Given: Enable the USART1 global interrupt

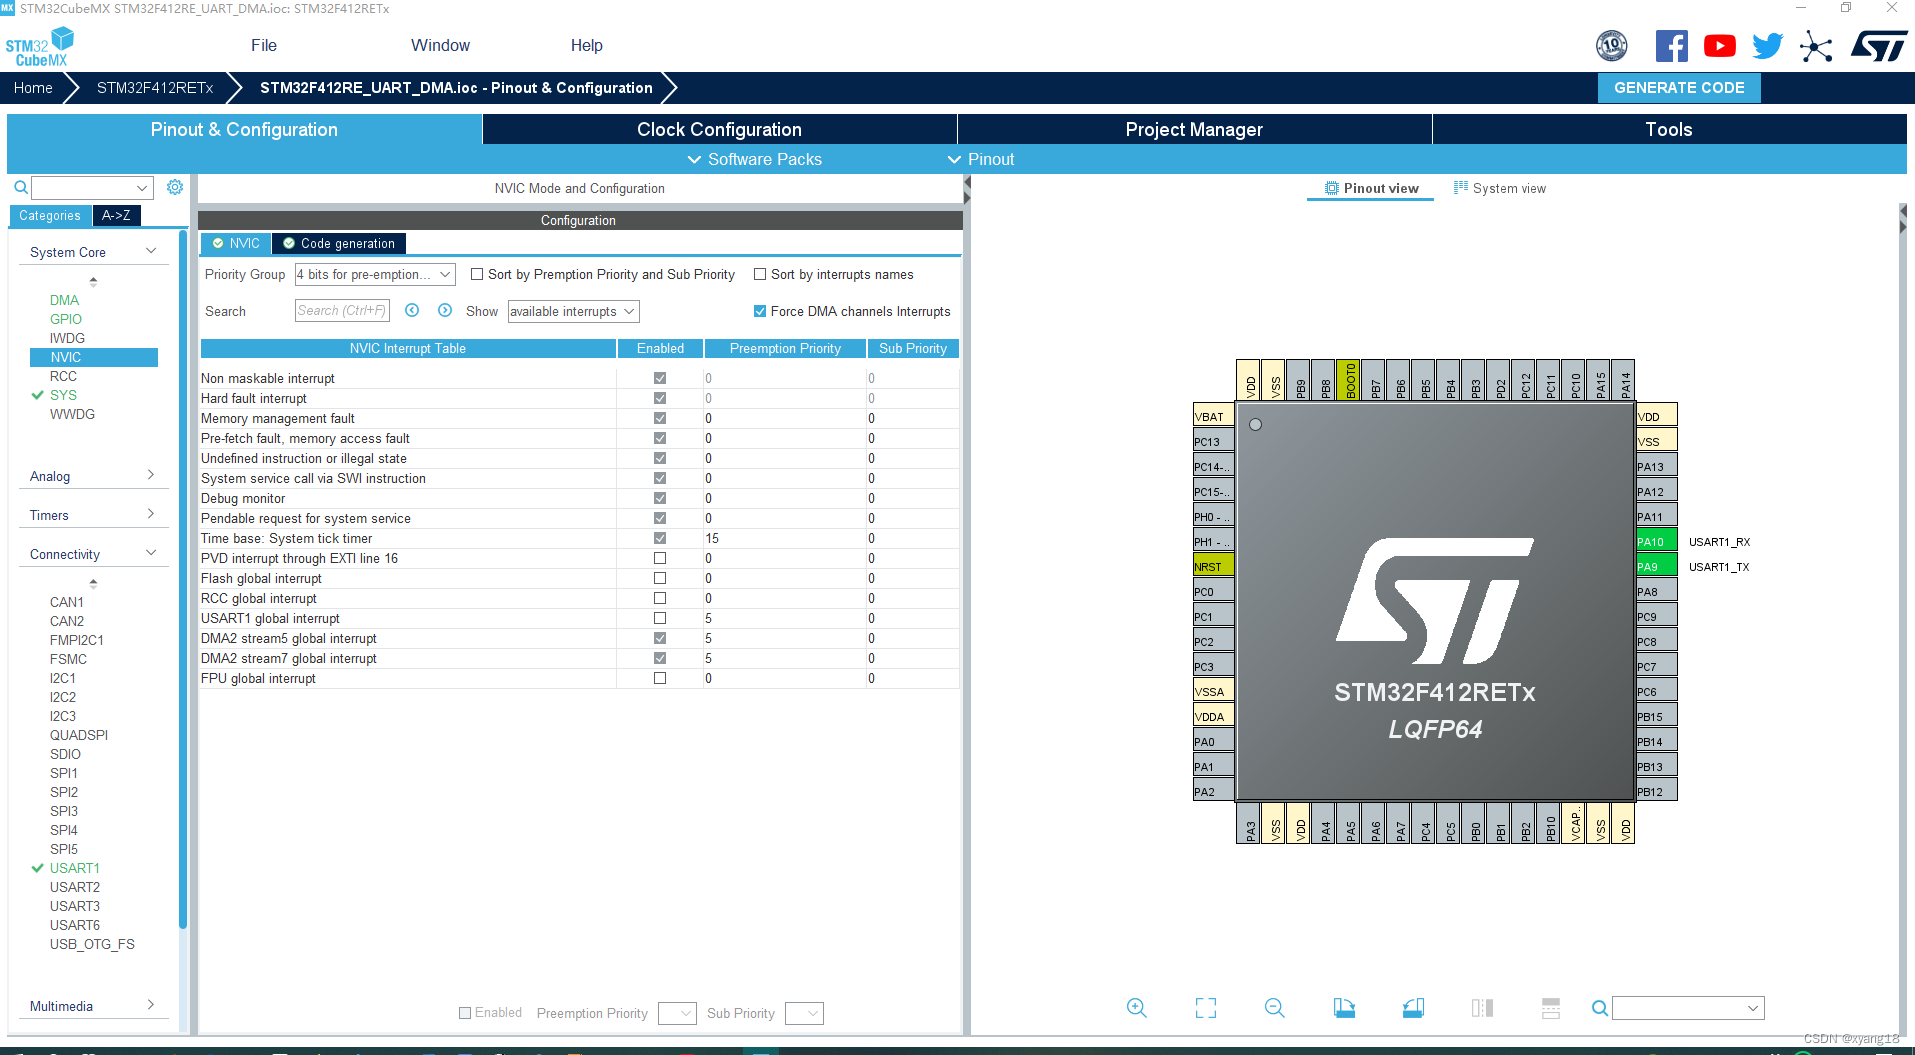Looking at the screenshot, I should 659,618.
